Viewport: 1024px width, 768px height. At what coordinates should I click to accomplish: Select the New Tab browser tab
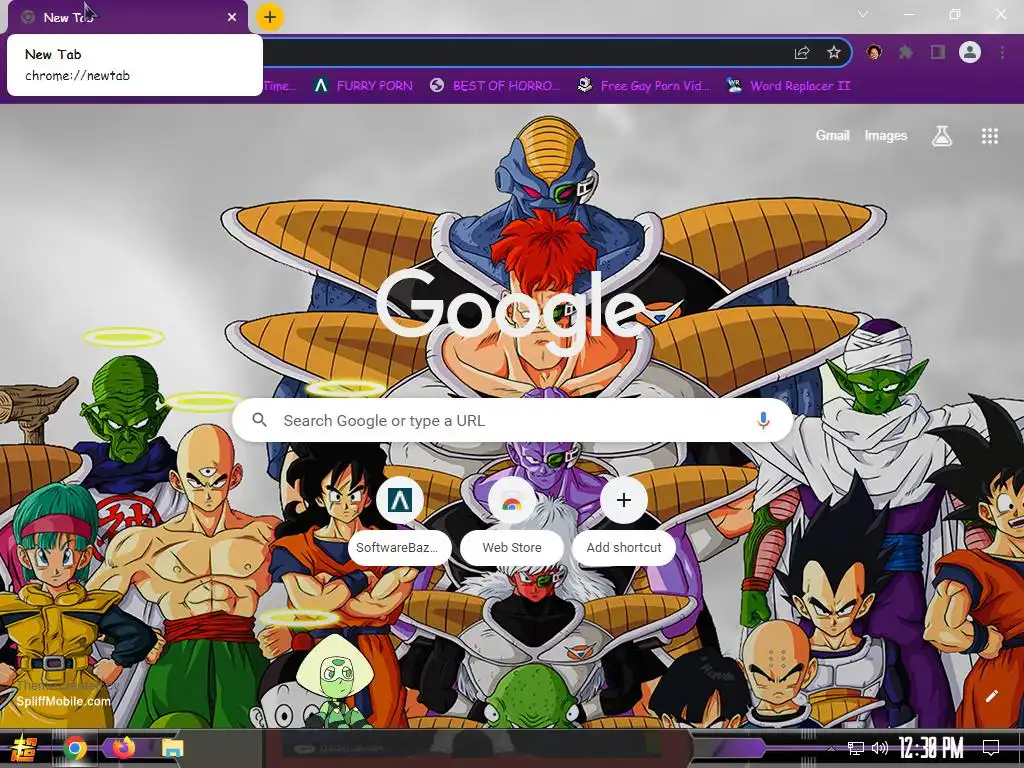pos(127,17)
